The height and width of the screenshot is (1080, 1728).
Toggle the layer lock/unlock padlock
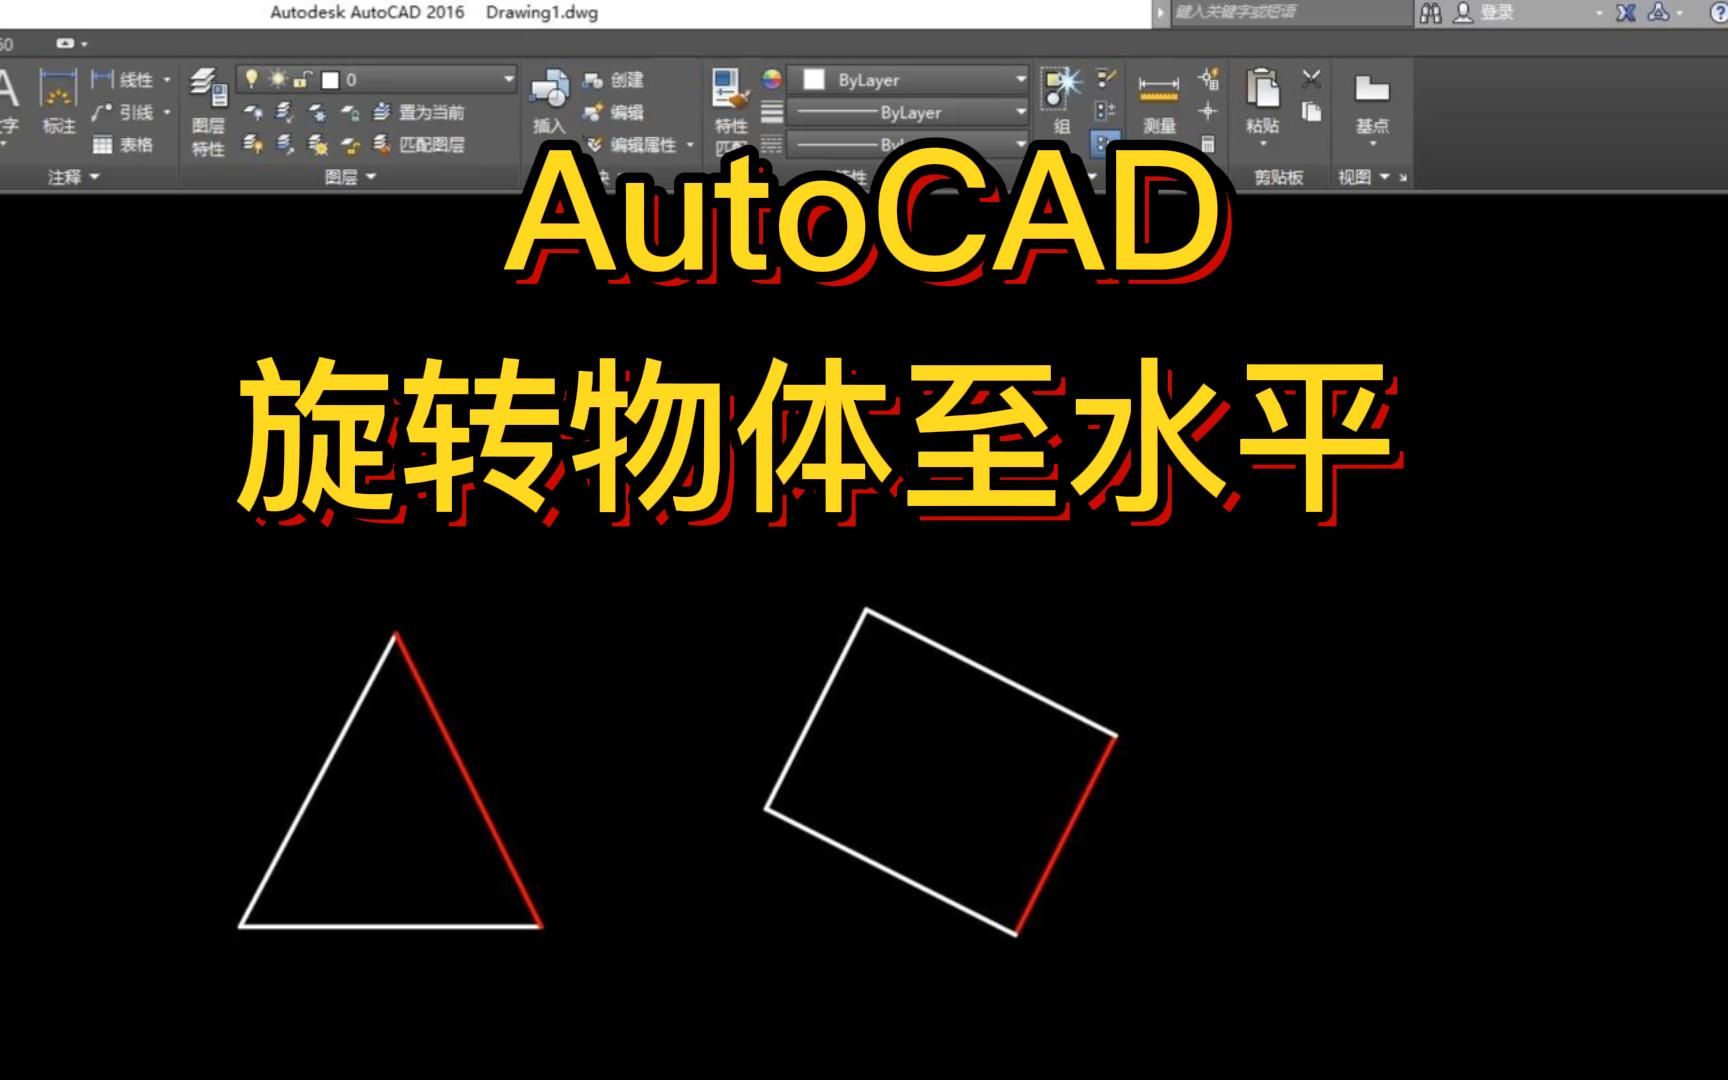pyautogui.click(x=301, y=80)
